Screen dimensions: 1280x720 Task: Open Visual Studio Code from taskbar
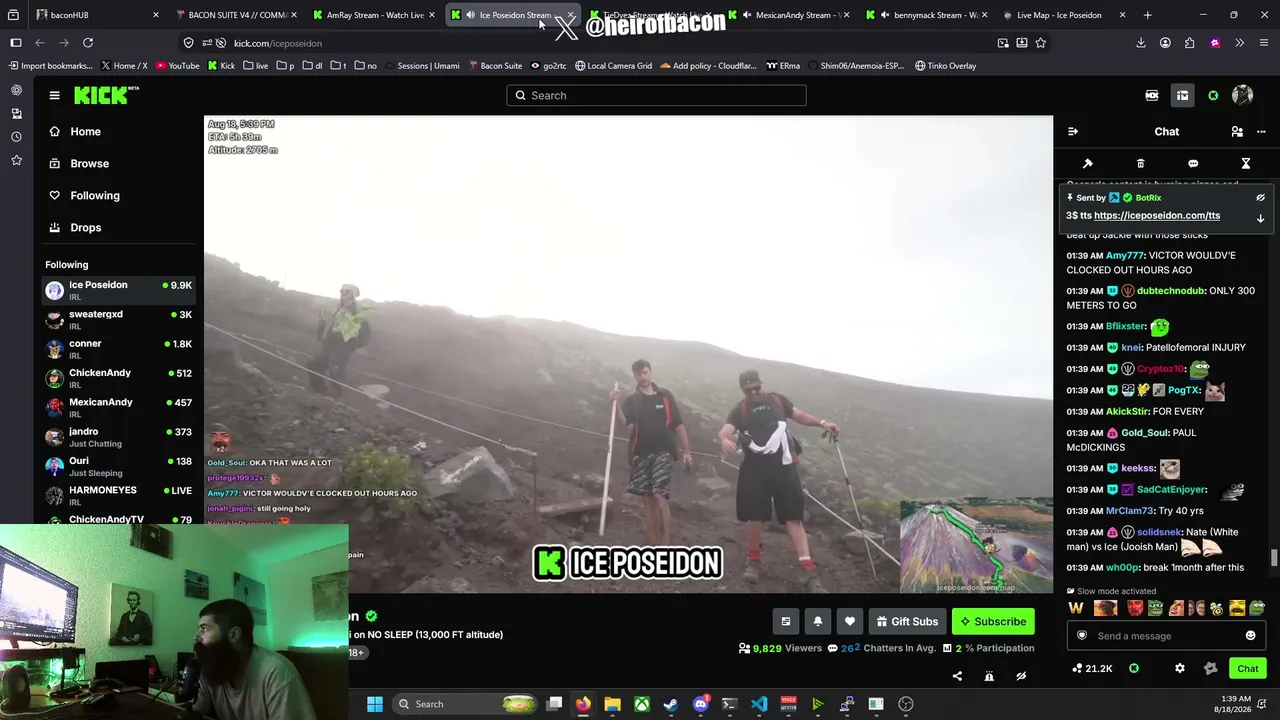tap(759, 704)
